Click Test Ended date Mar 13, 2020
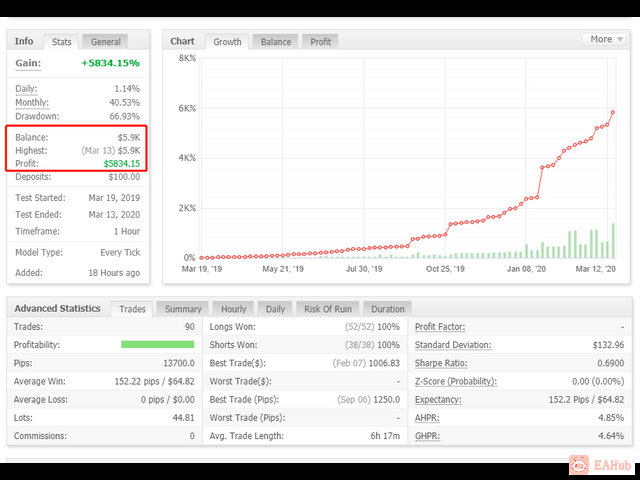Image resolution: width=640 pixels, height=480 pixels. click(114, 215)
